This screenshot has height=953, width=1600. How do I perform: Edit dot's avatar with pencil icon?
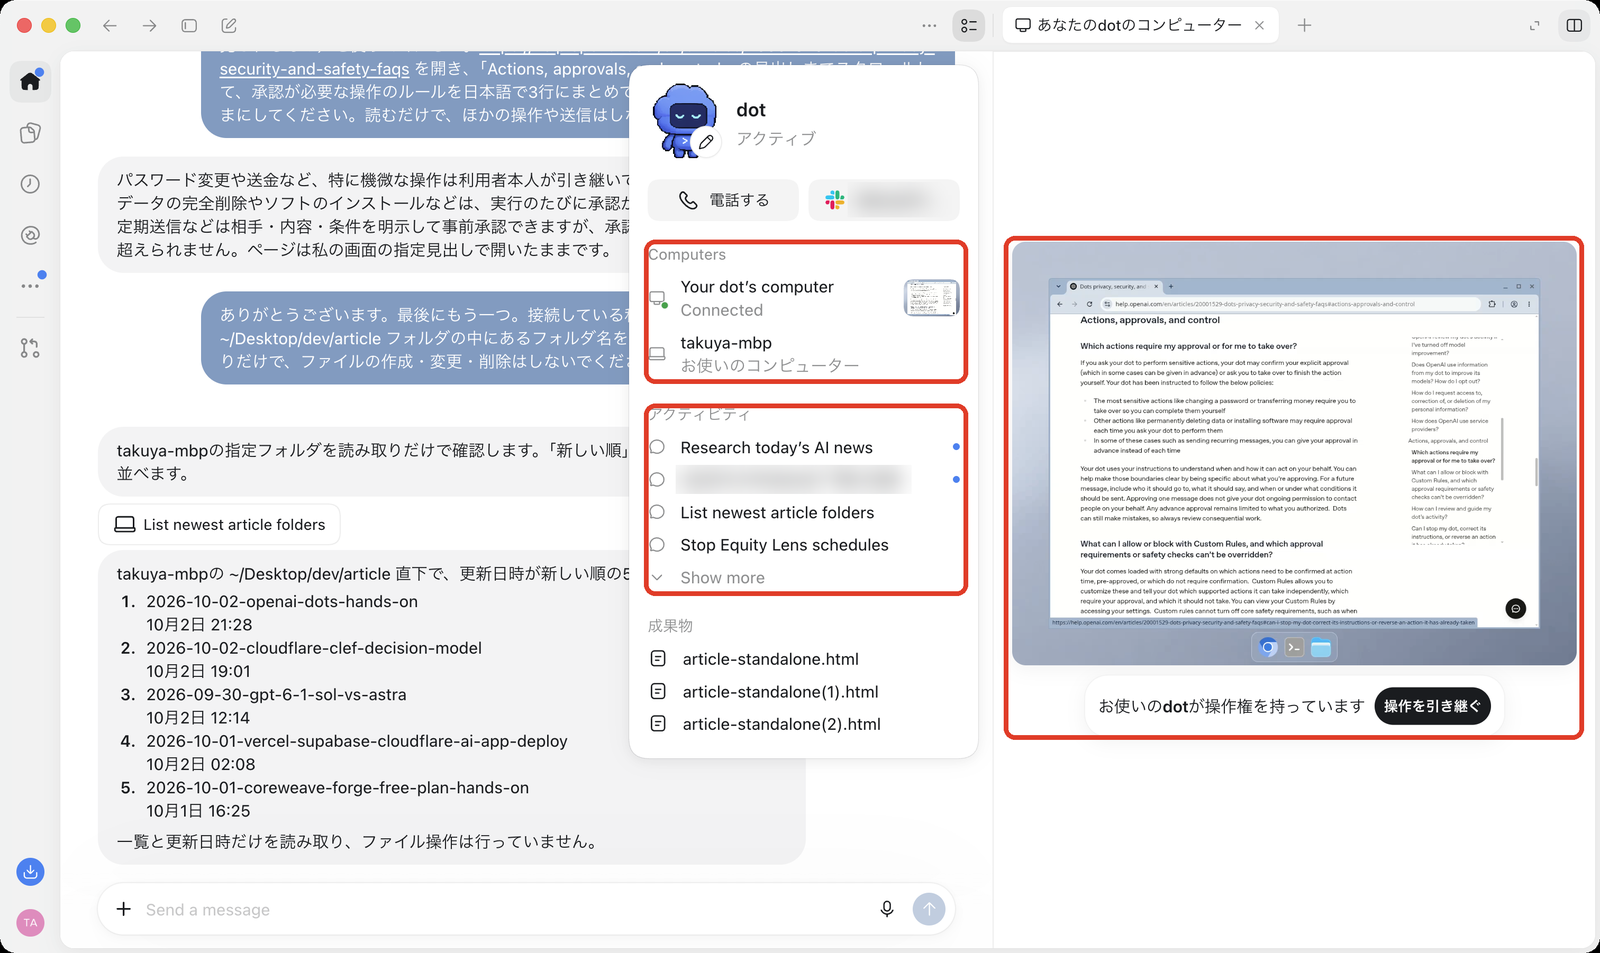(x=706, y=142)
